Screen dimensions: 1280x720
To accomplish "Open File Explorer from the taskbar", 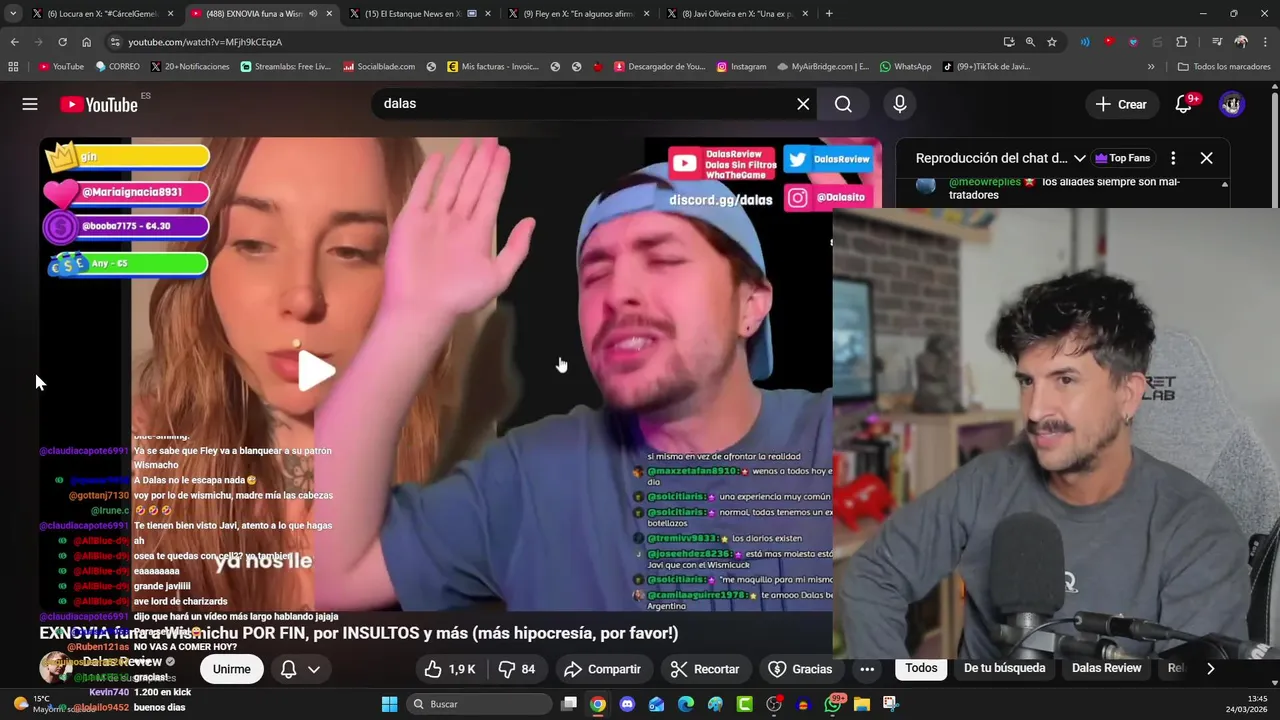I will [x=861, y=704].
